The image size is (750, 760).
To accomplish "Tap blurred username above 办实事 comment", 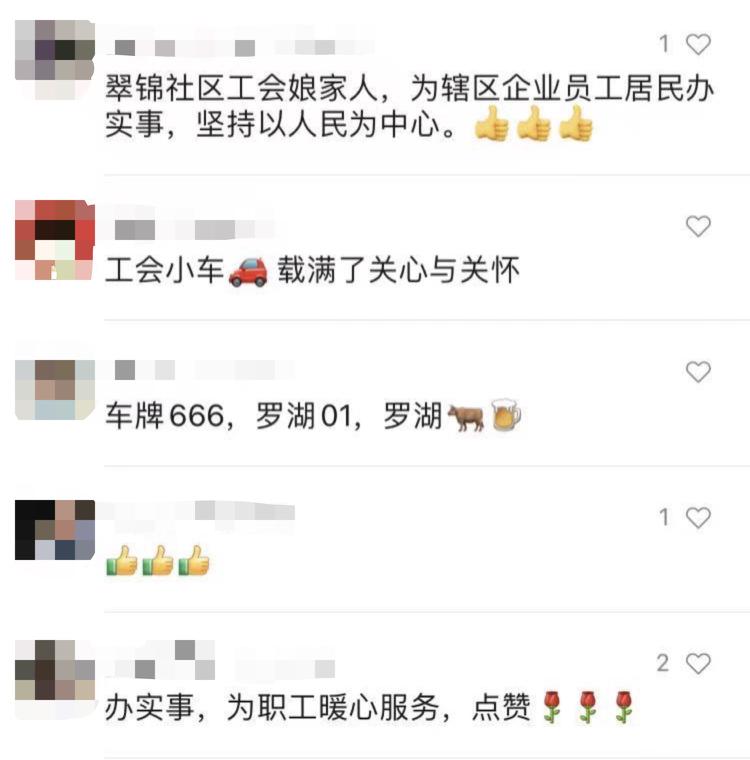I will coord(221,660).
